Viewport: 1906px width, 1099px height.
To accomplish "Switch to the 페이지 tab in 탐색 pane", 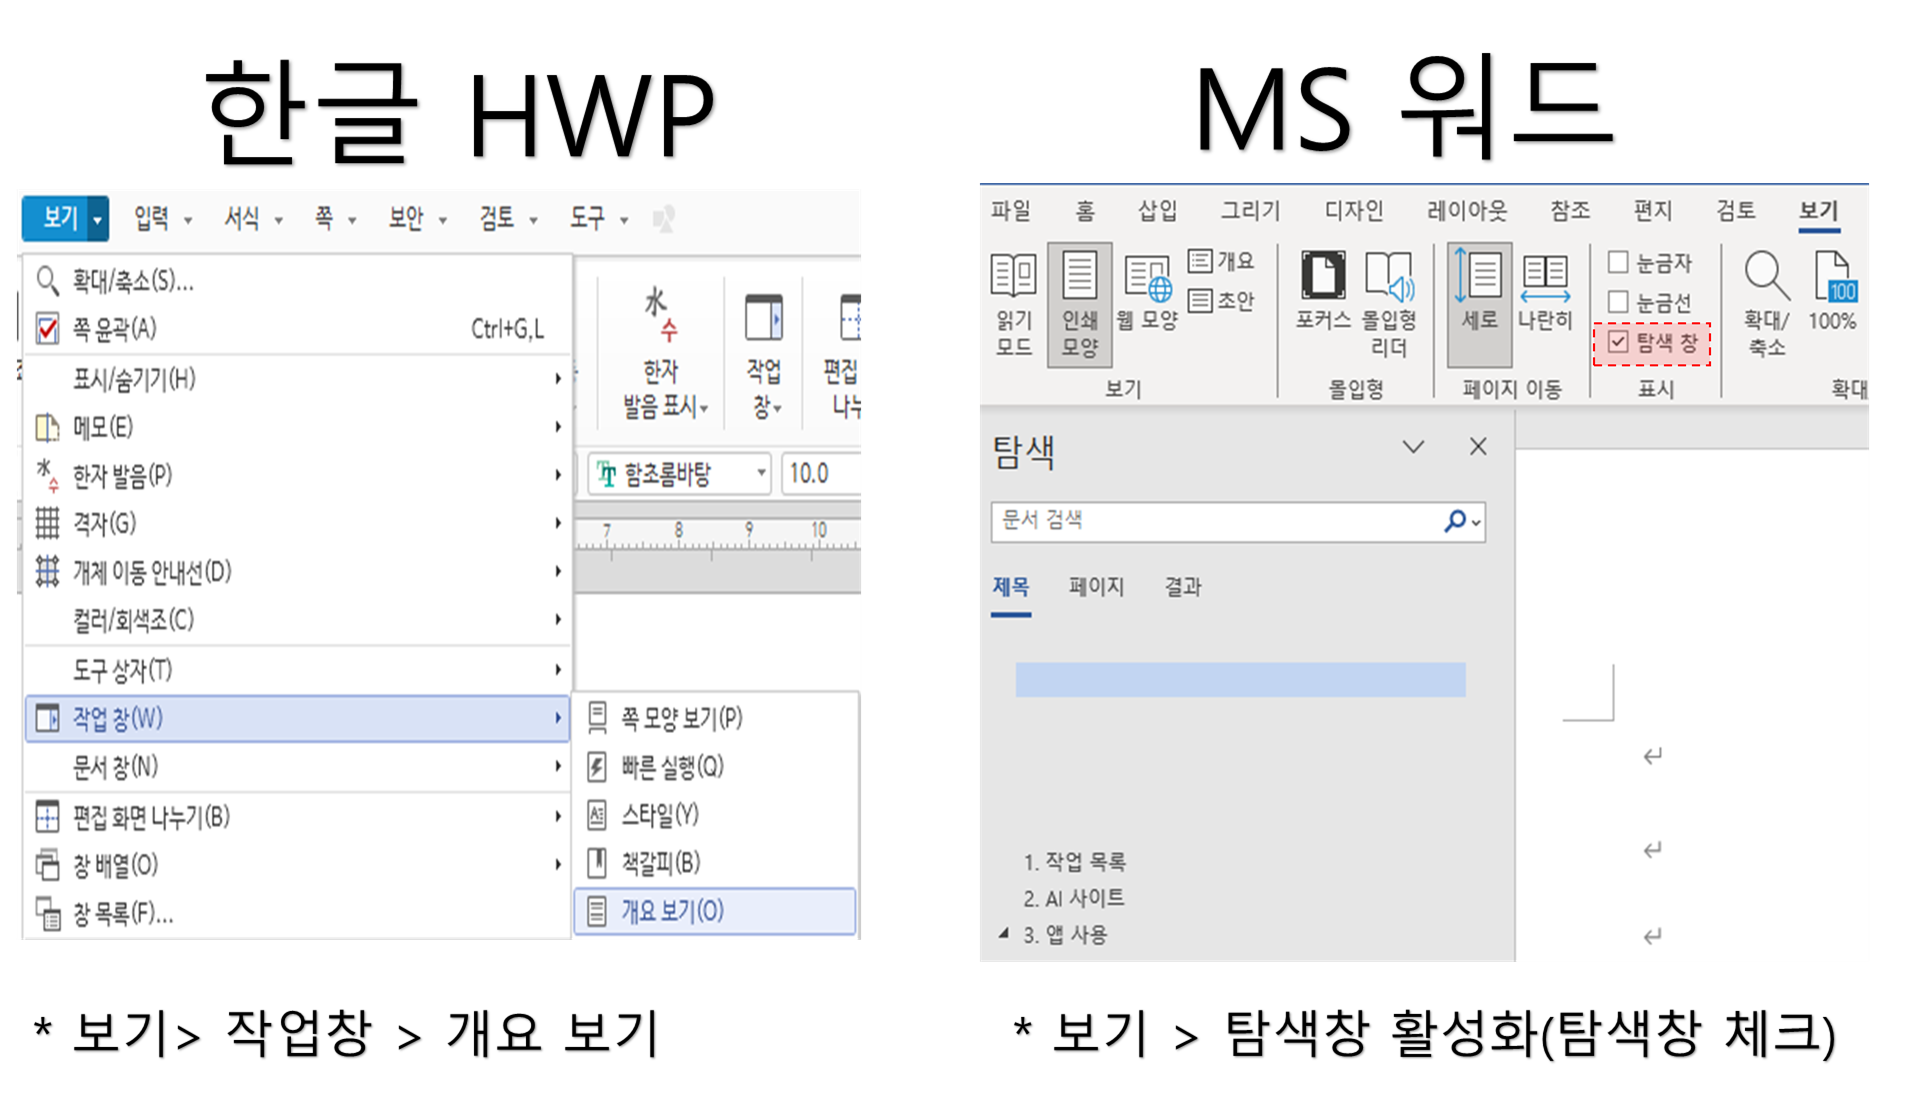I will pos(1096,586).
